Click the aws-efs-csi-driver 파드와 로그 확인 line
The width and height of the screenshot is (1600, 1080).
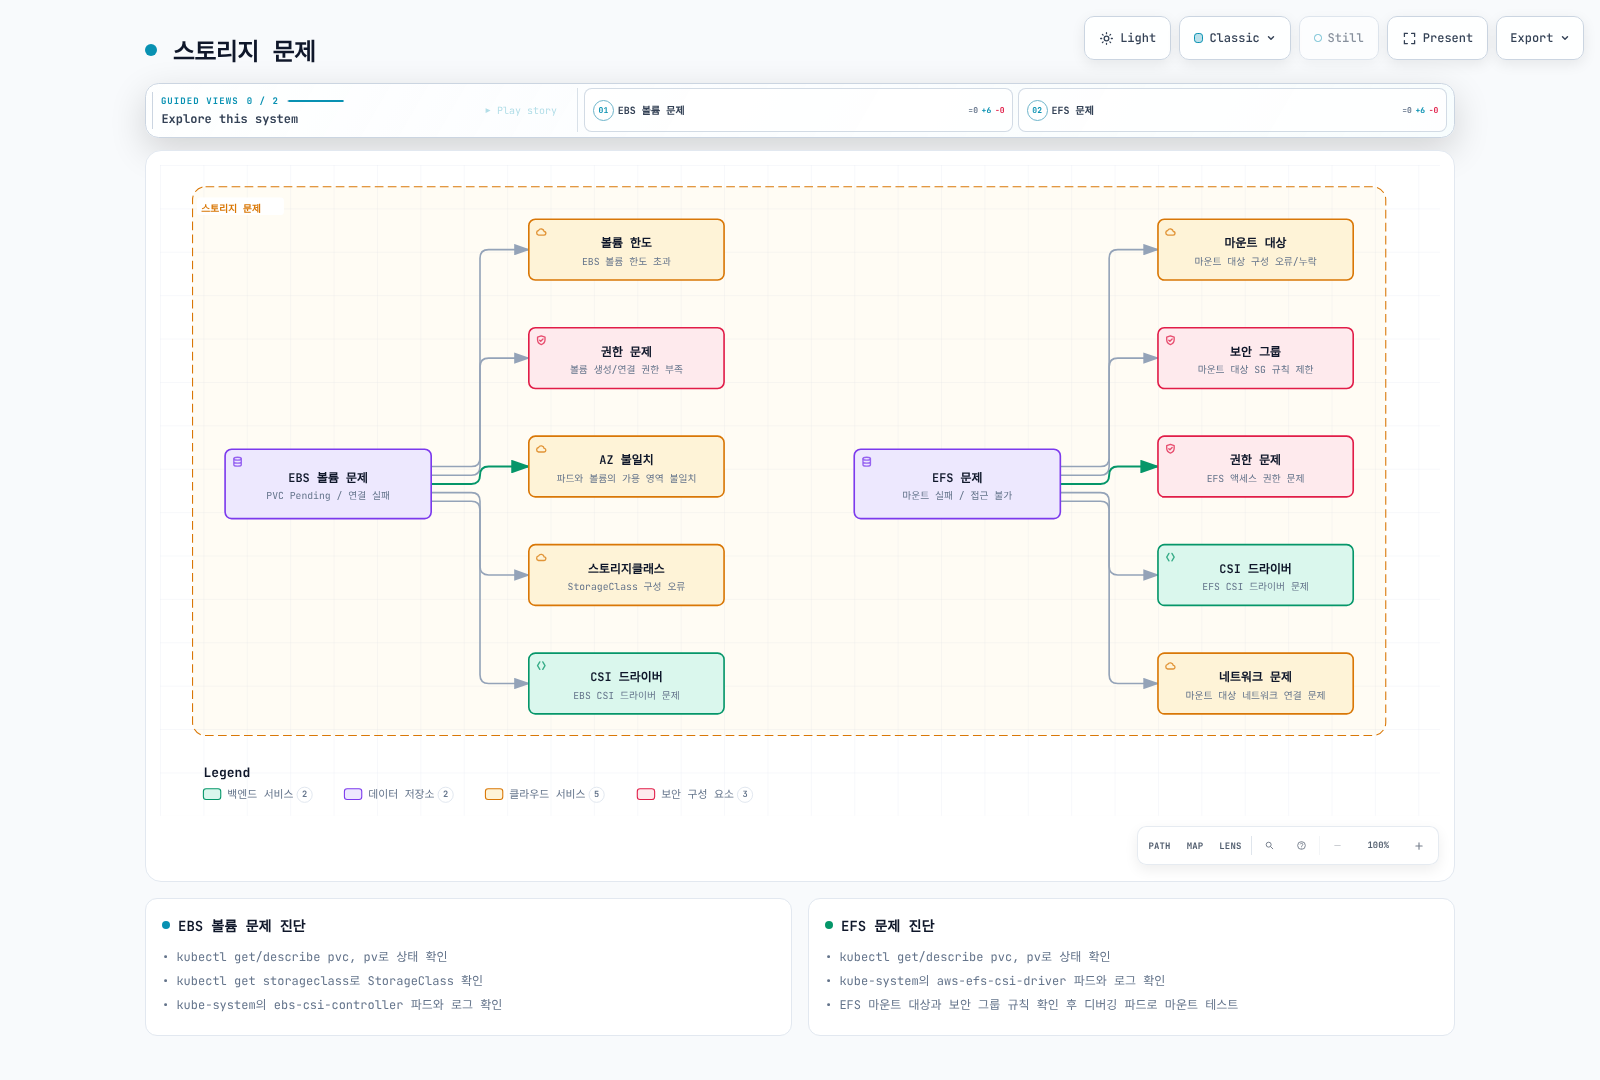[1002, 981]
